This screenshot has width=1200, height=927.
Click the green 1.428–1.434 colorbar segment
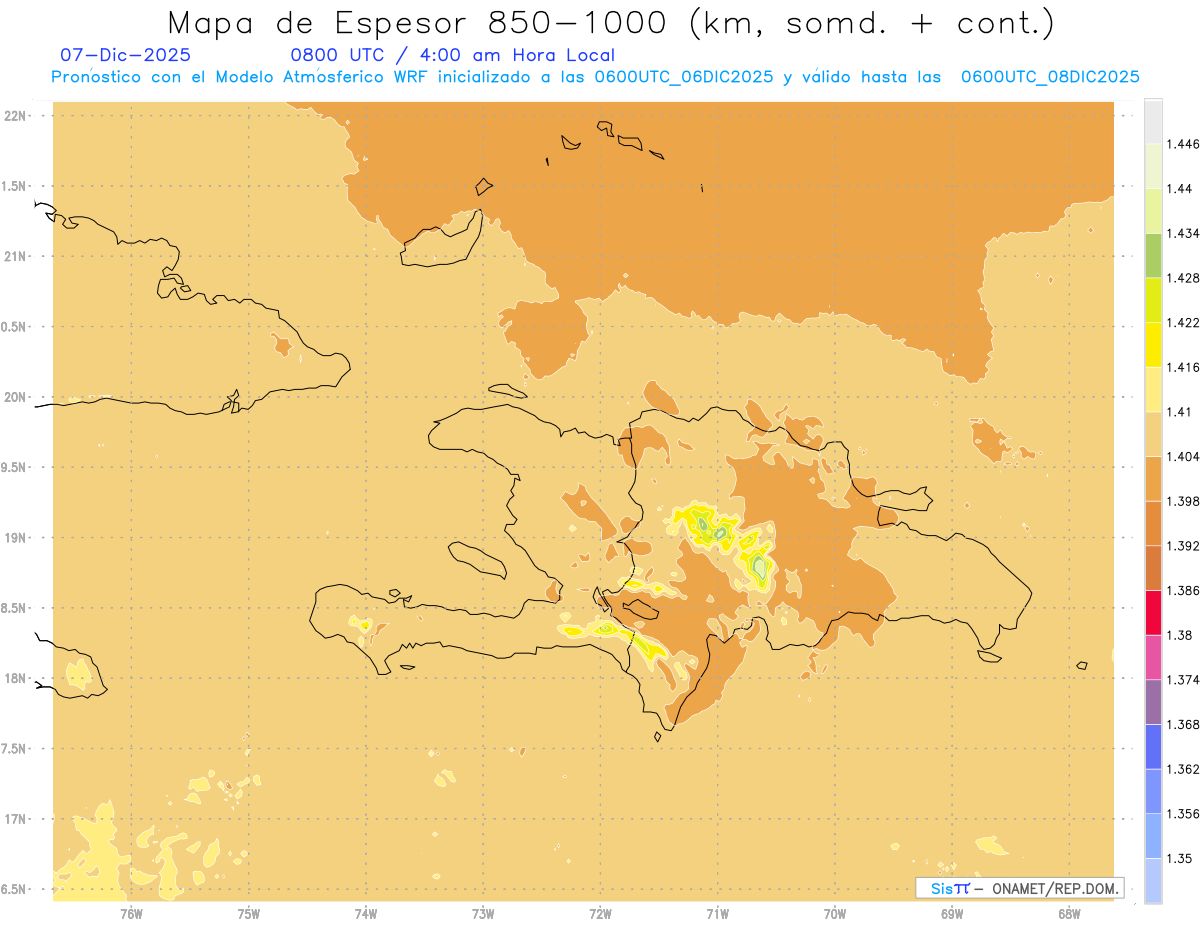(x=1153, y=255)
